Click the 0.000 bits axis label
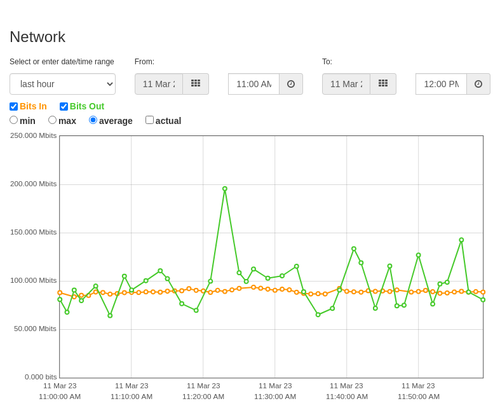Viewport: 500px width, 403px height. pos(41,377)
